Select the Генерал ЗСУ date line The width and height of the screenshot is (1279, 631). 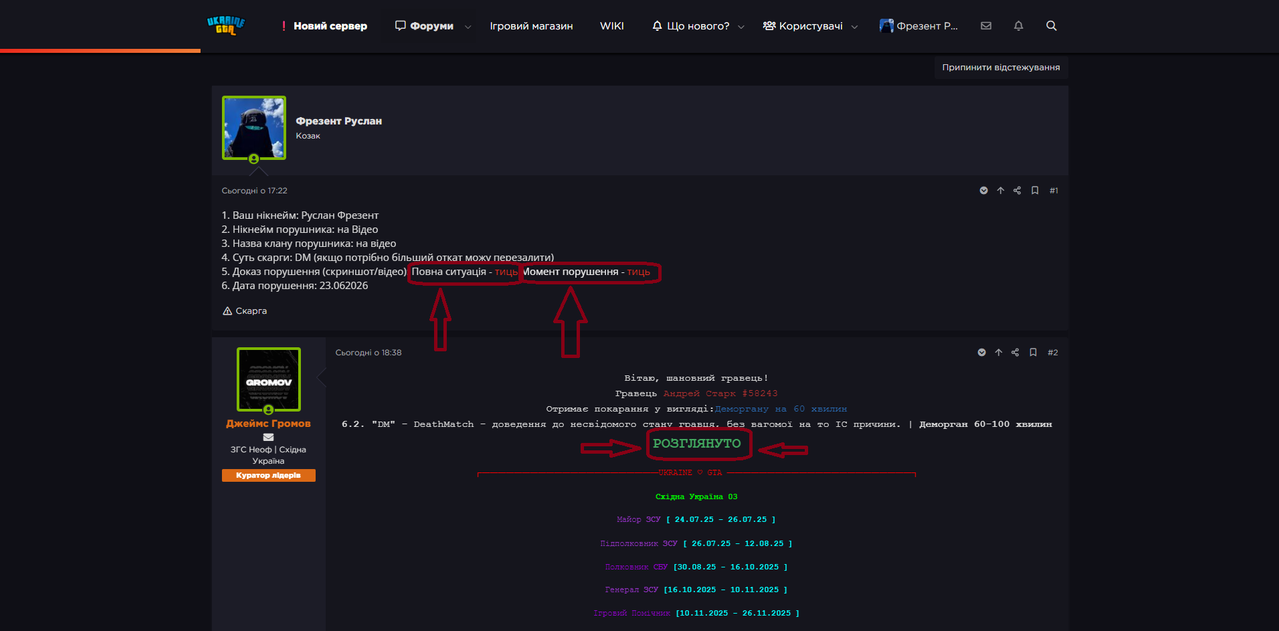pyautogui.click(x=697, y=590)
